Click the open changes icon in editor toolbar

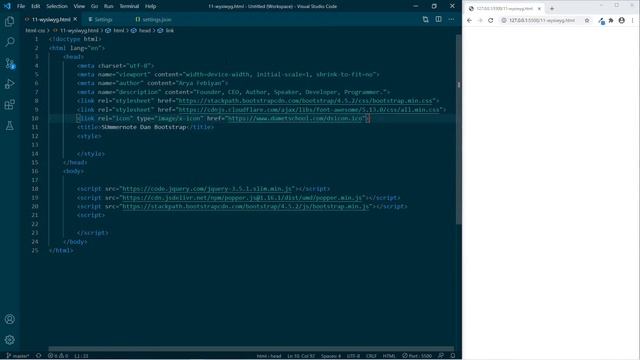(425, 19)
